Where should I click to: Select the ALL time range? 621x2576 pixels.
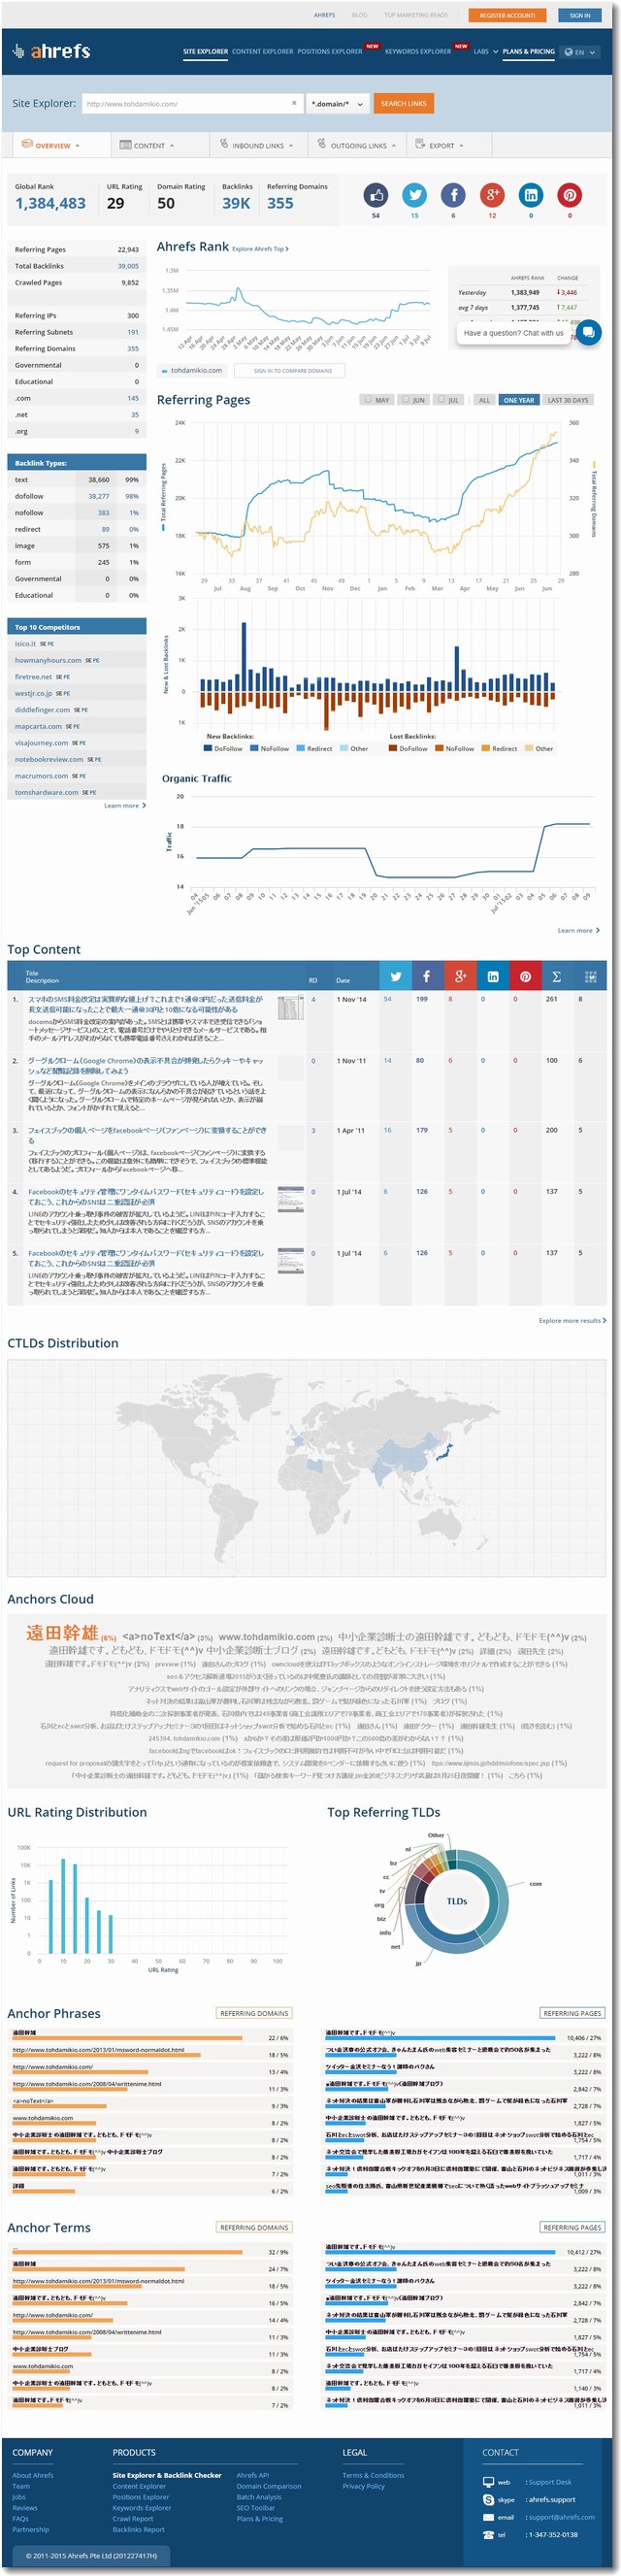coord(484,400)
